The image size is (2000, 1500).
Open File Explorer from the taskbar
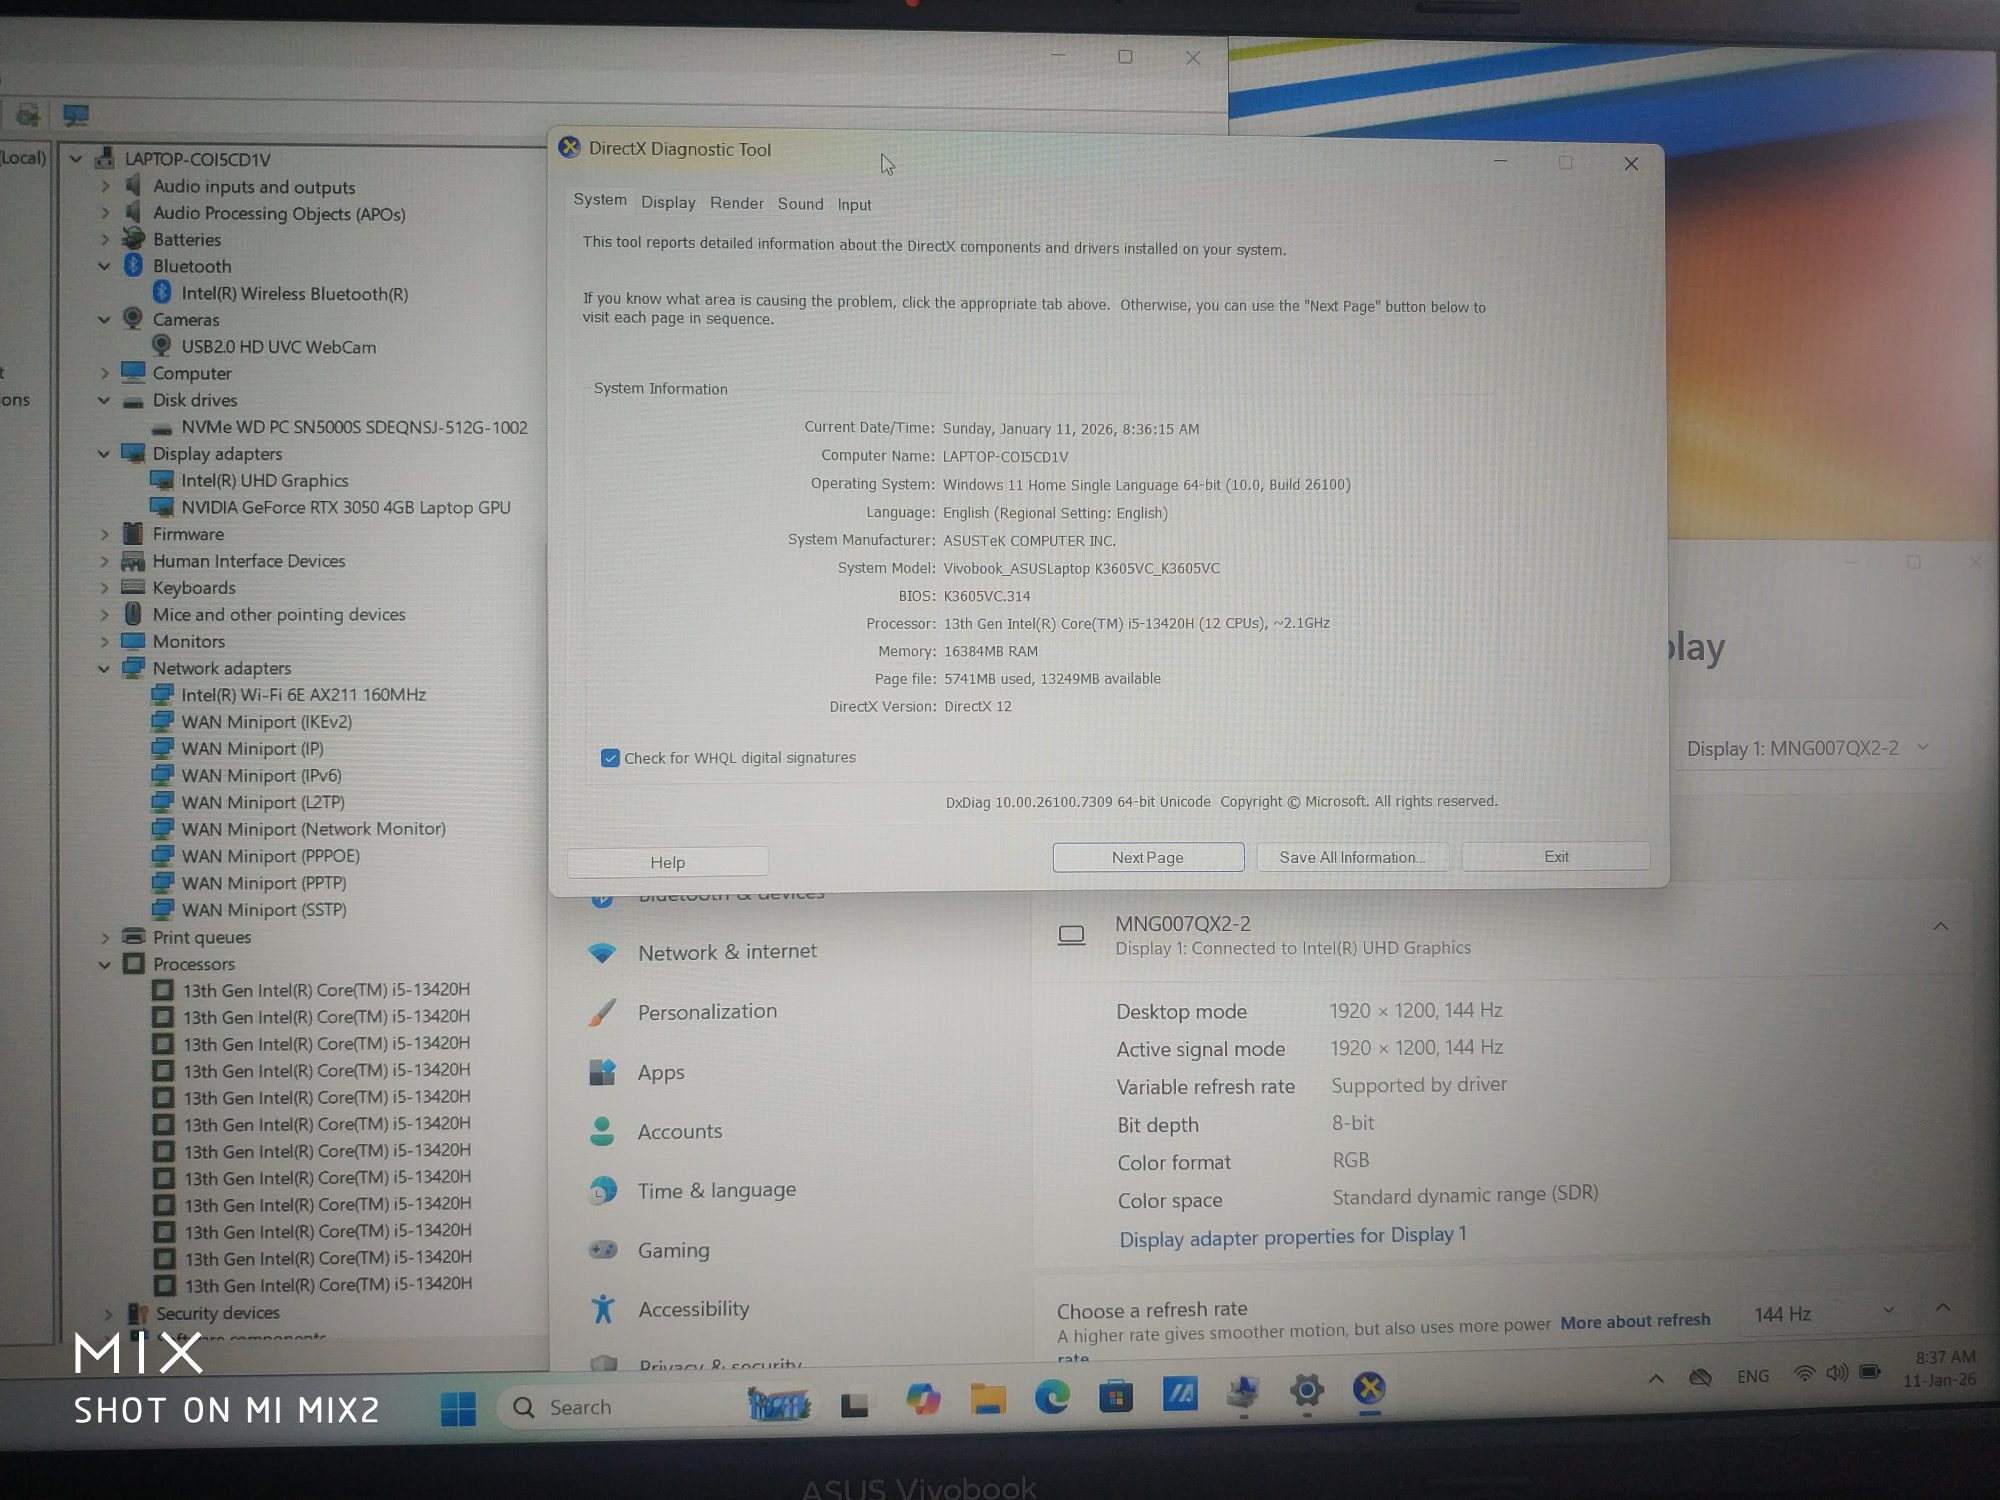tap(987, 1398)
